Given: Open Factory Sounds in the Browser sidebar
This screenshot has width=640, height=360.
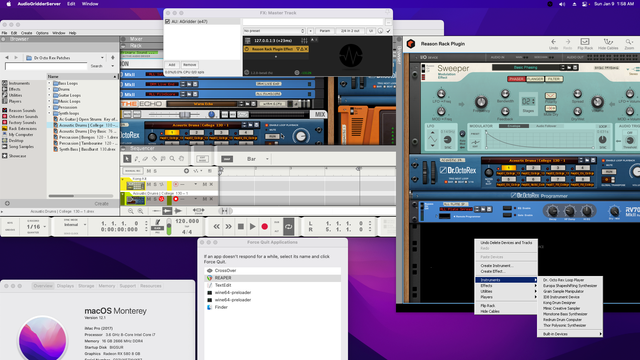Looking at the screenshot, I should click(22, 122).
